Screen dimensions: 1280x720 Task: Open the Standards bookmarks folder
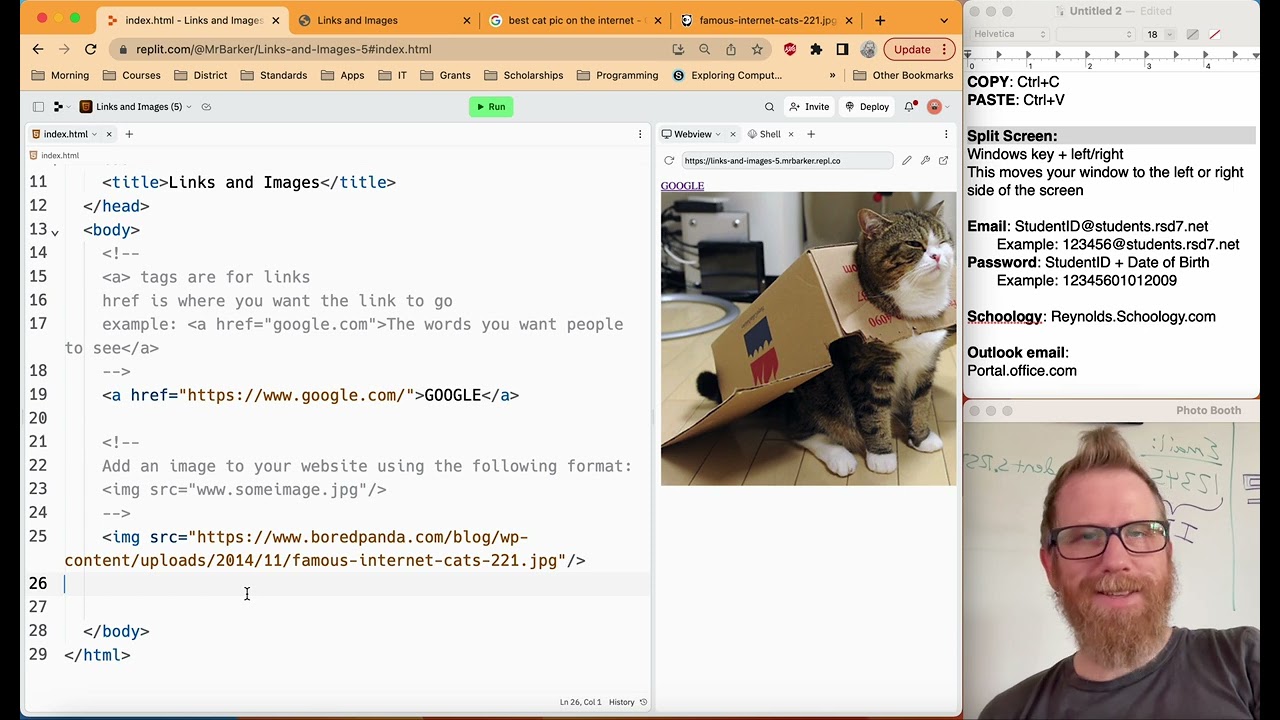click(x=273, y=75)
